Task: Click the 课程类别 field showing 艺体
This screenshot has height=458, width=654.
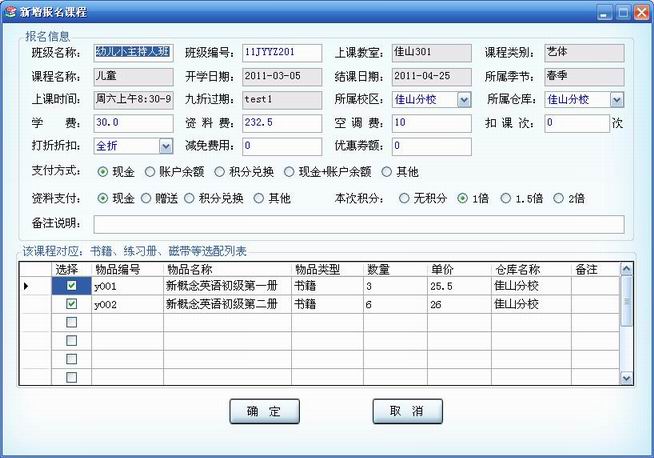Action: coord(584,53)
